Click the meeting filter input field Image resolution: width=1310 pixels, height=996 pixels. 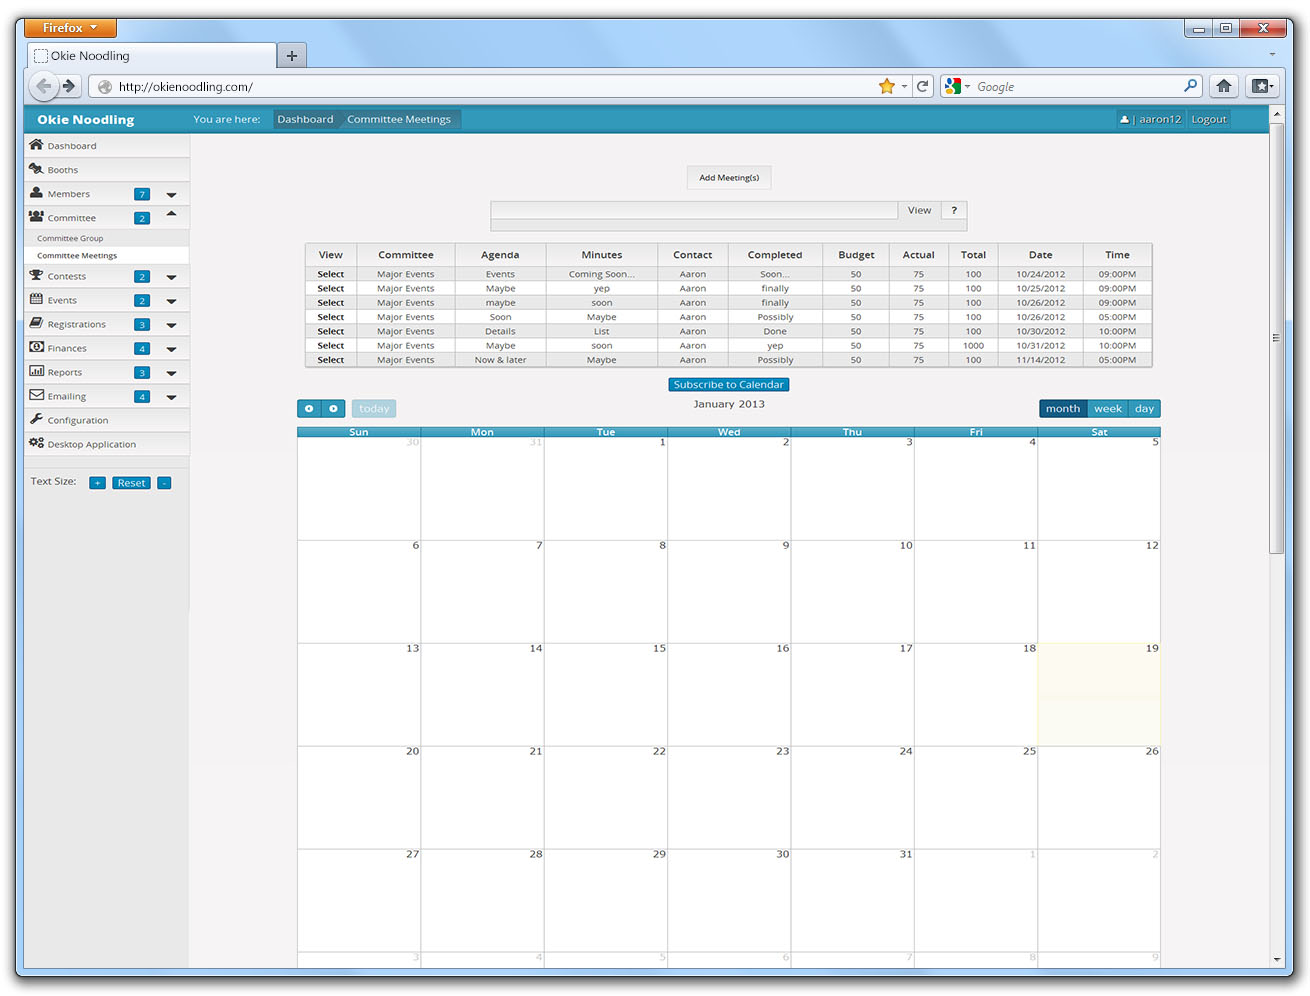[x=694, y=210]
